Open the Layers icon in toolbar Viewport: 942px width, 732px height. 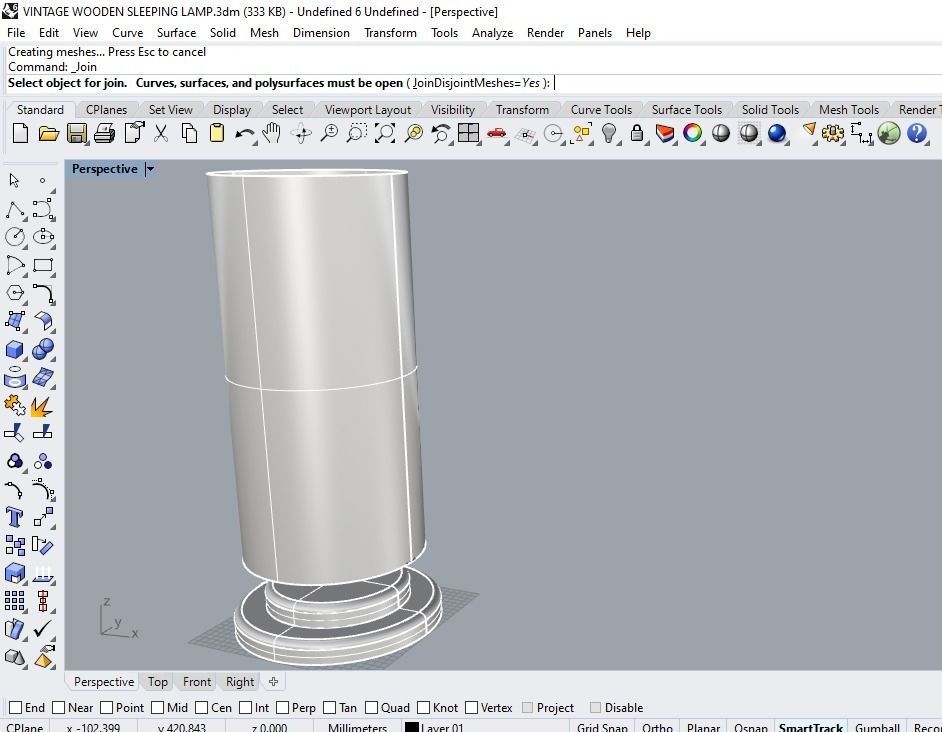(x=664, y=133)
